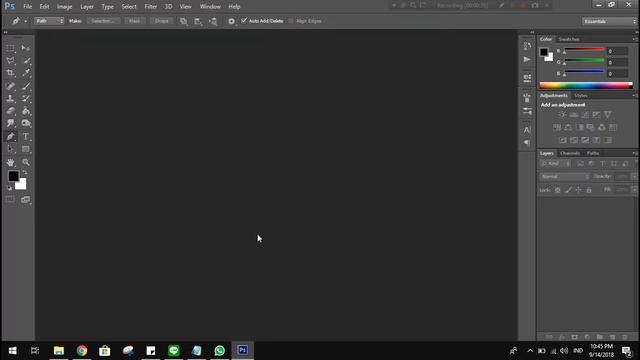Select the Brush tool
This screenshot has height=360, width=640.
[26, 86]
